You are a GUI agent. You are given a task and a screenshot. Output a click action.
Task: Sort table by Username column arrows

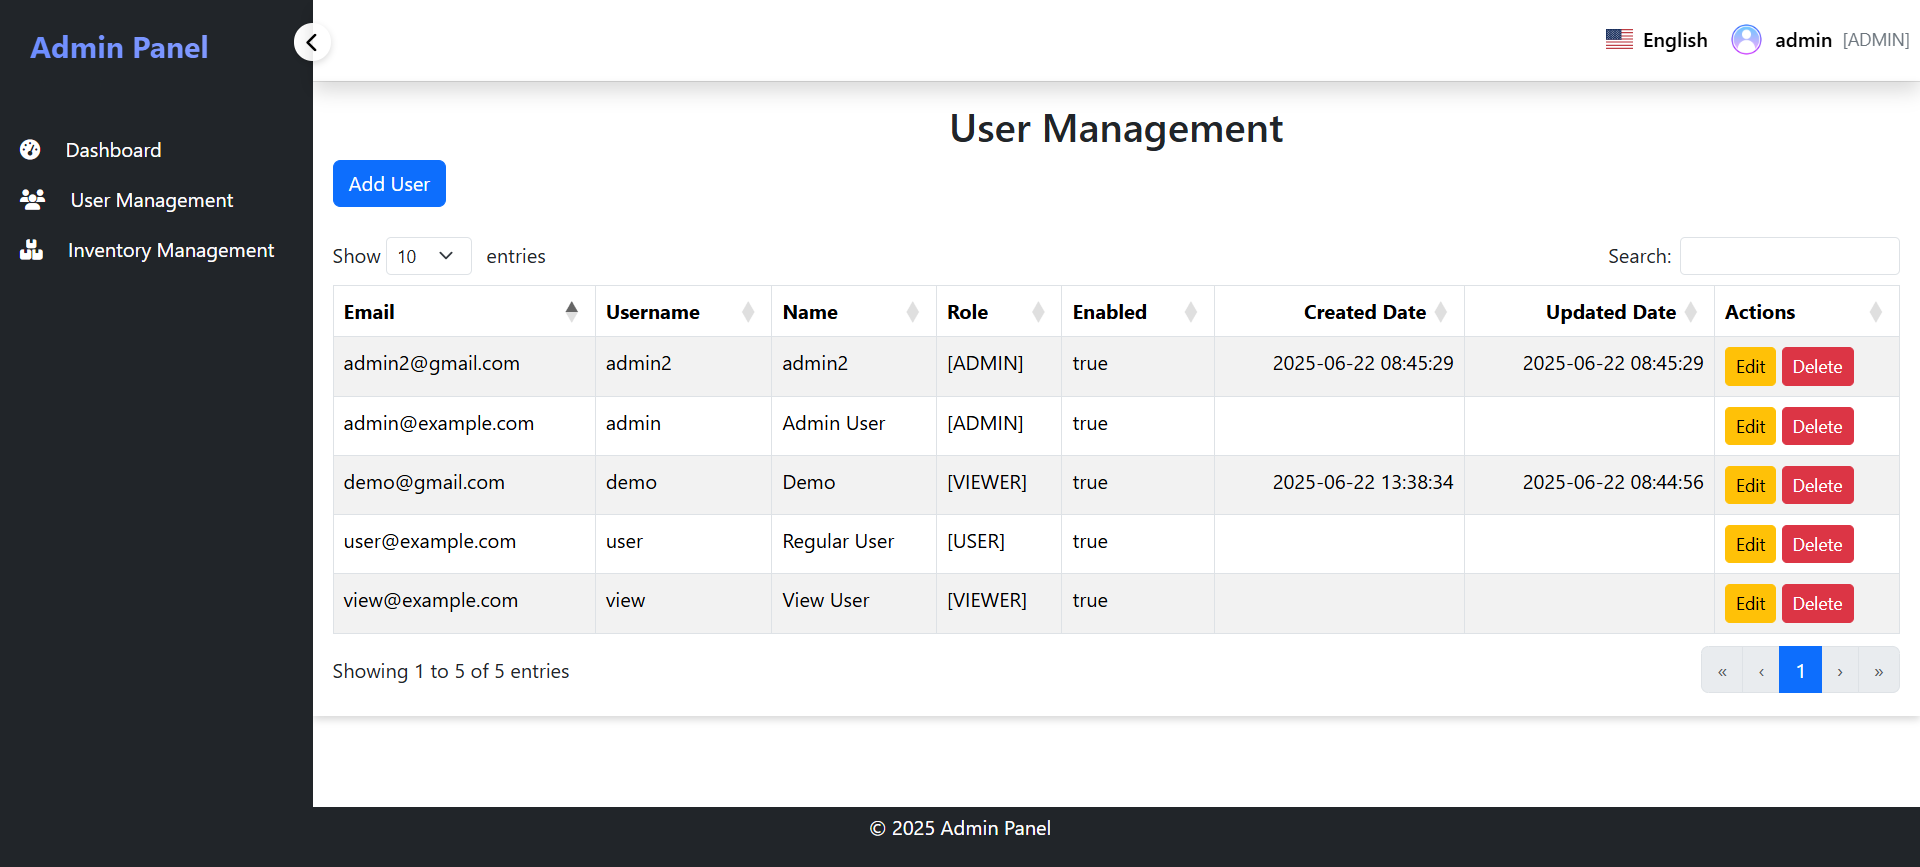tap(748, 312)
